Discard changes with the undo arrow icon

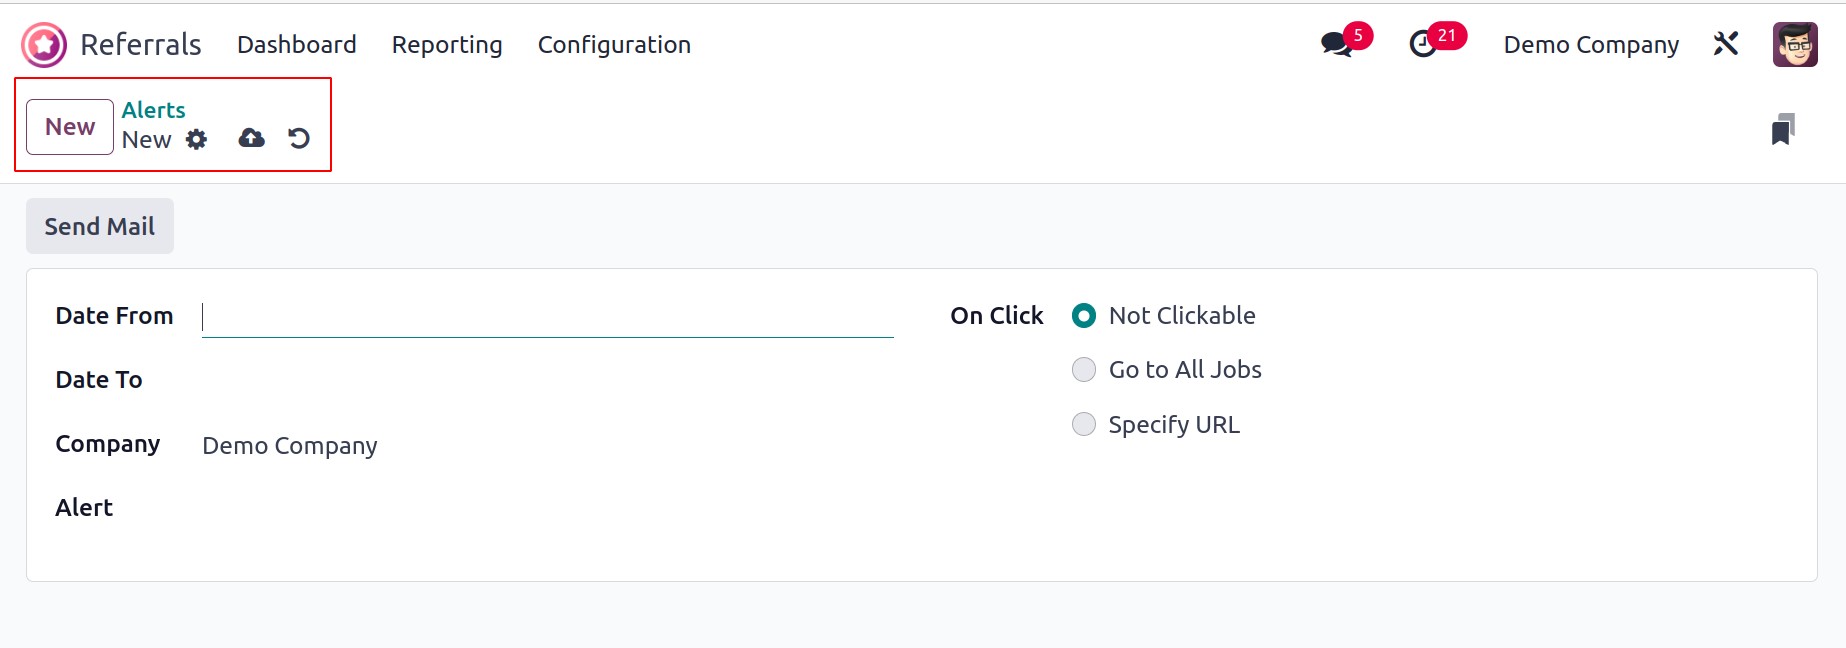[x=299, y=138]
